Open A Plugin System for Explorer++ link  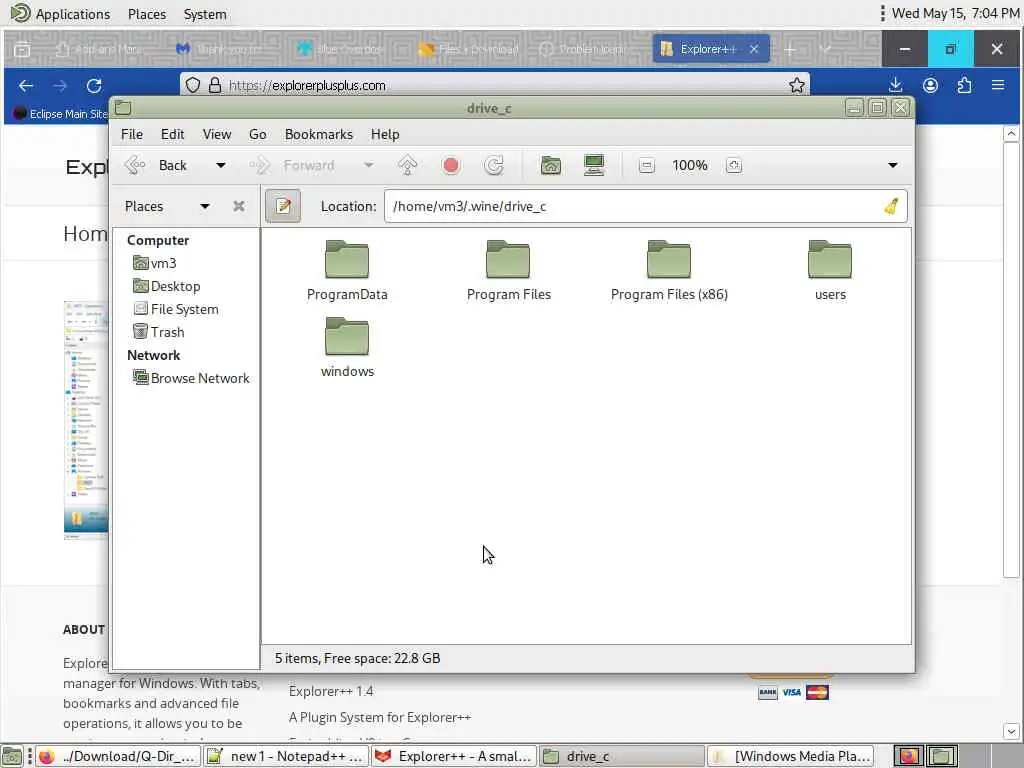[x=380, y=717]
